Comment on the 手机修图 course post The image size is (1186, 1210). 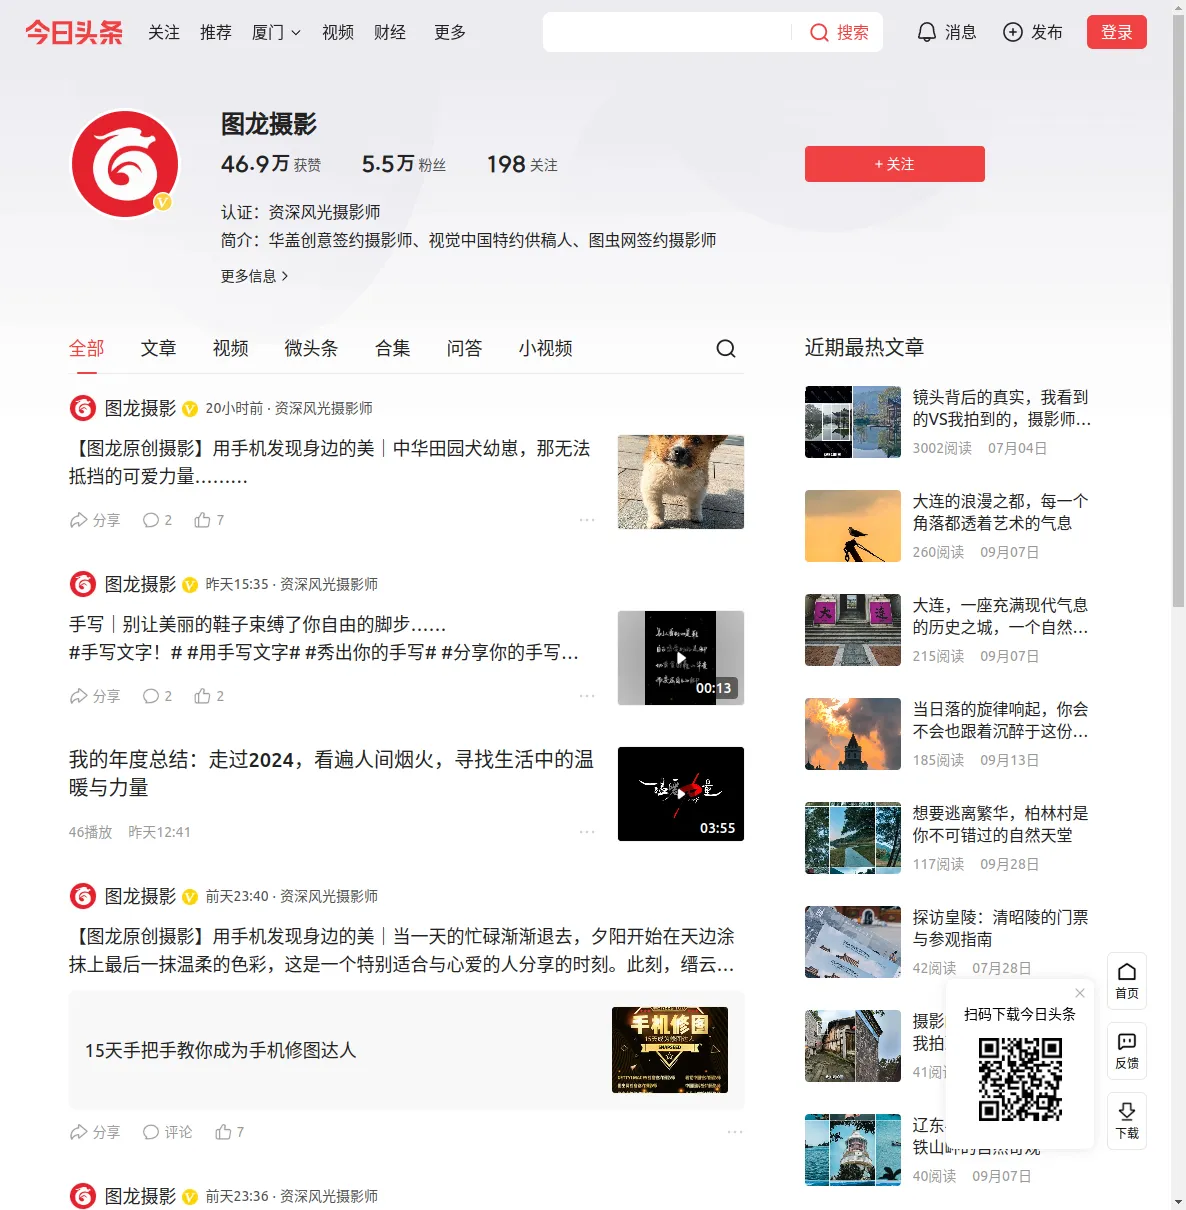pyautogui.click(x=167, y=1132)
